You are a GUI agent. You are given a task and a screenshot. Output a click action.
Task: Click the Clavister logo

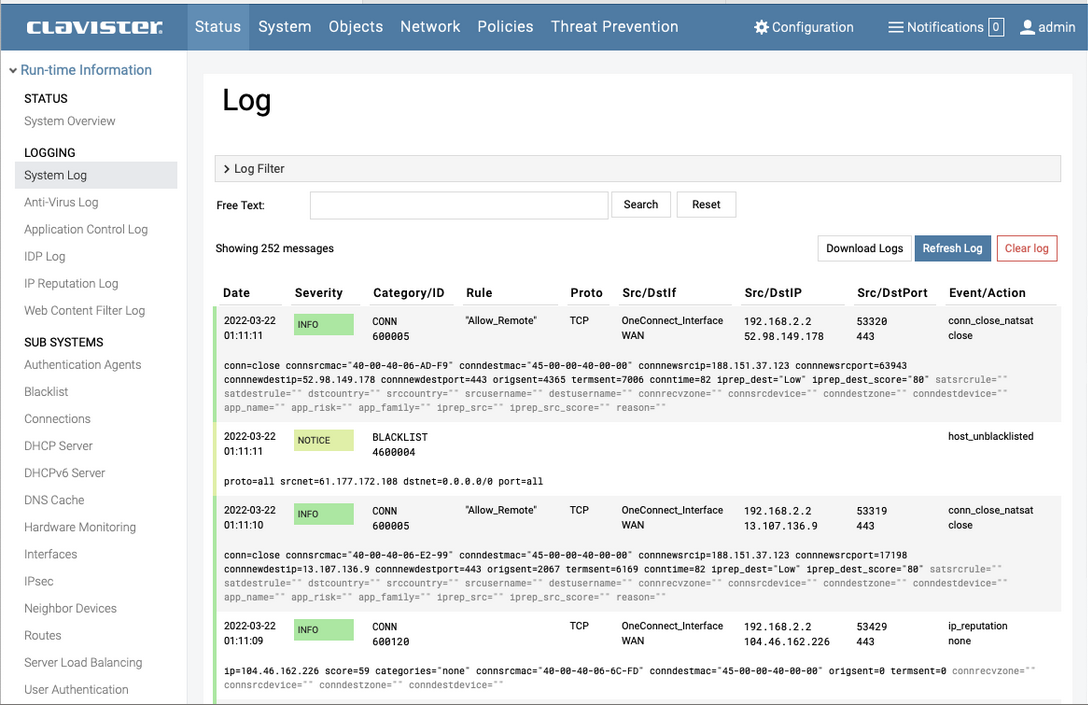click(91, 27)
